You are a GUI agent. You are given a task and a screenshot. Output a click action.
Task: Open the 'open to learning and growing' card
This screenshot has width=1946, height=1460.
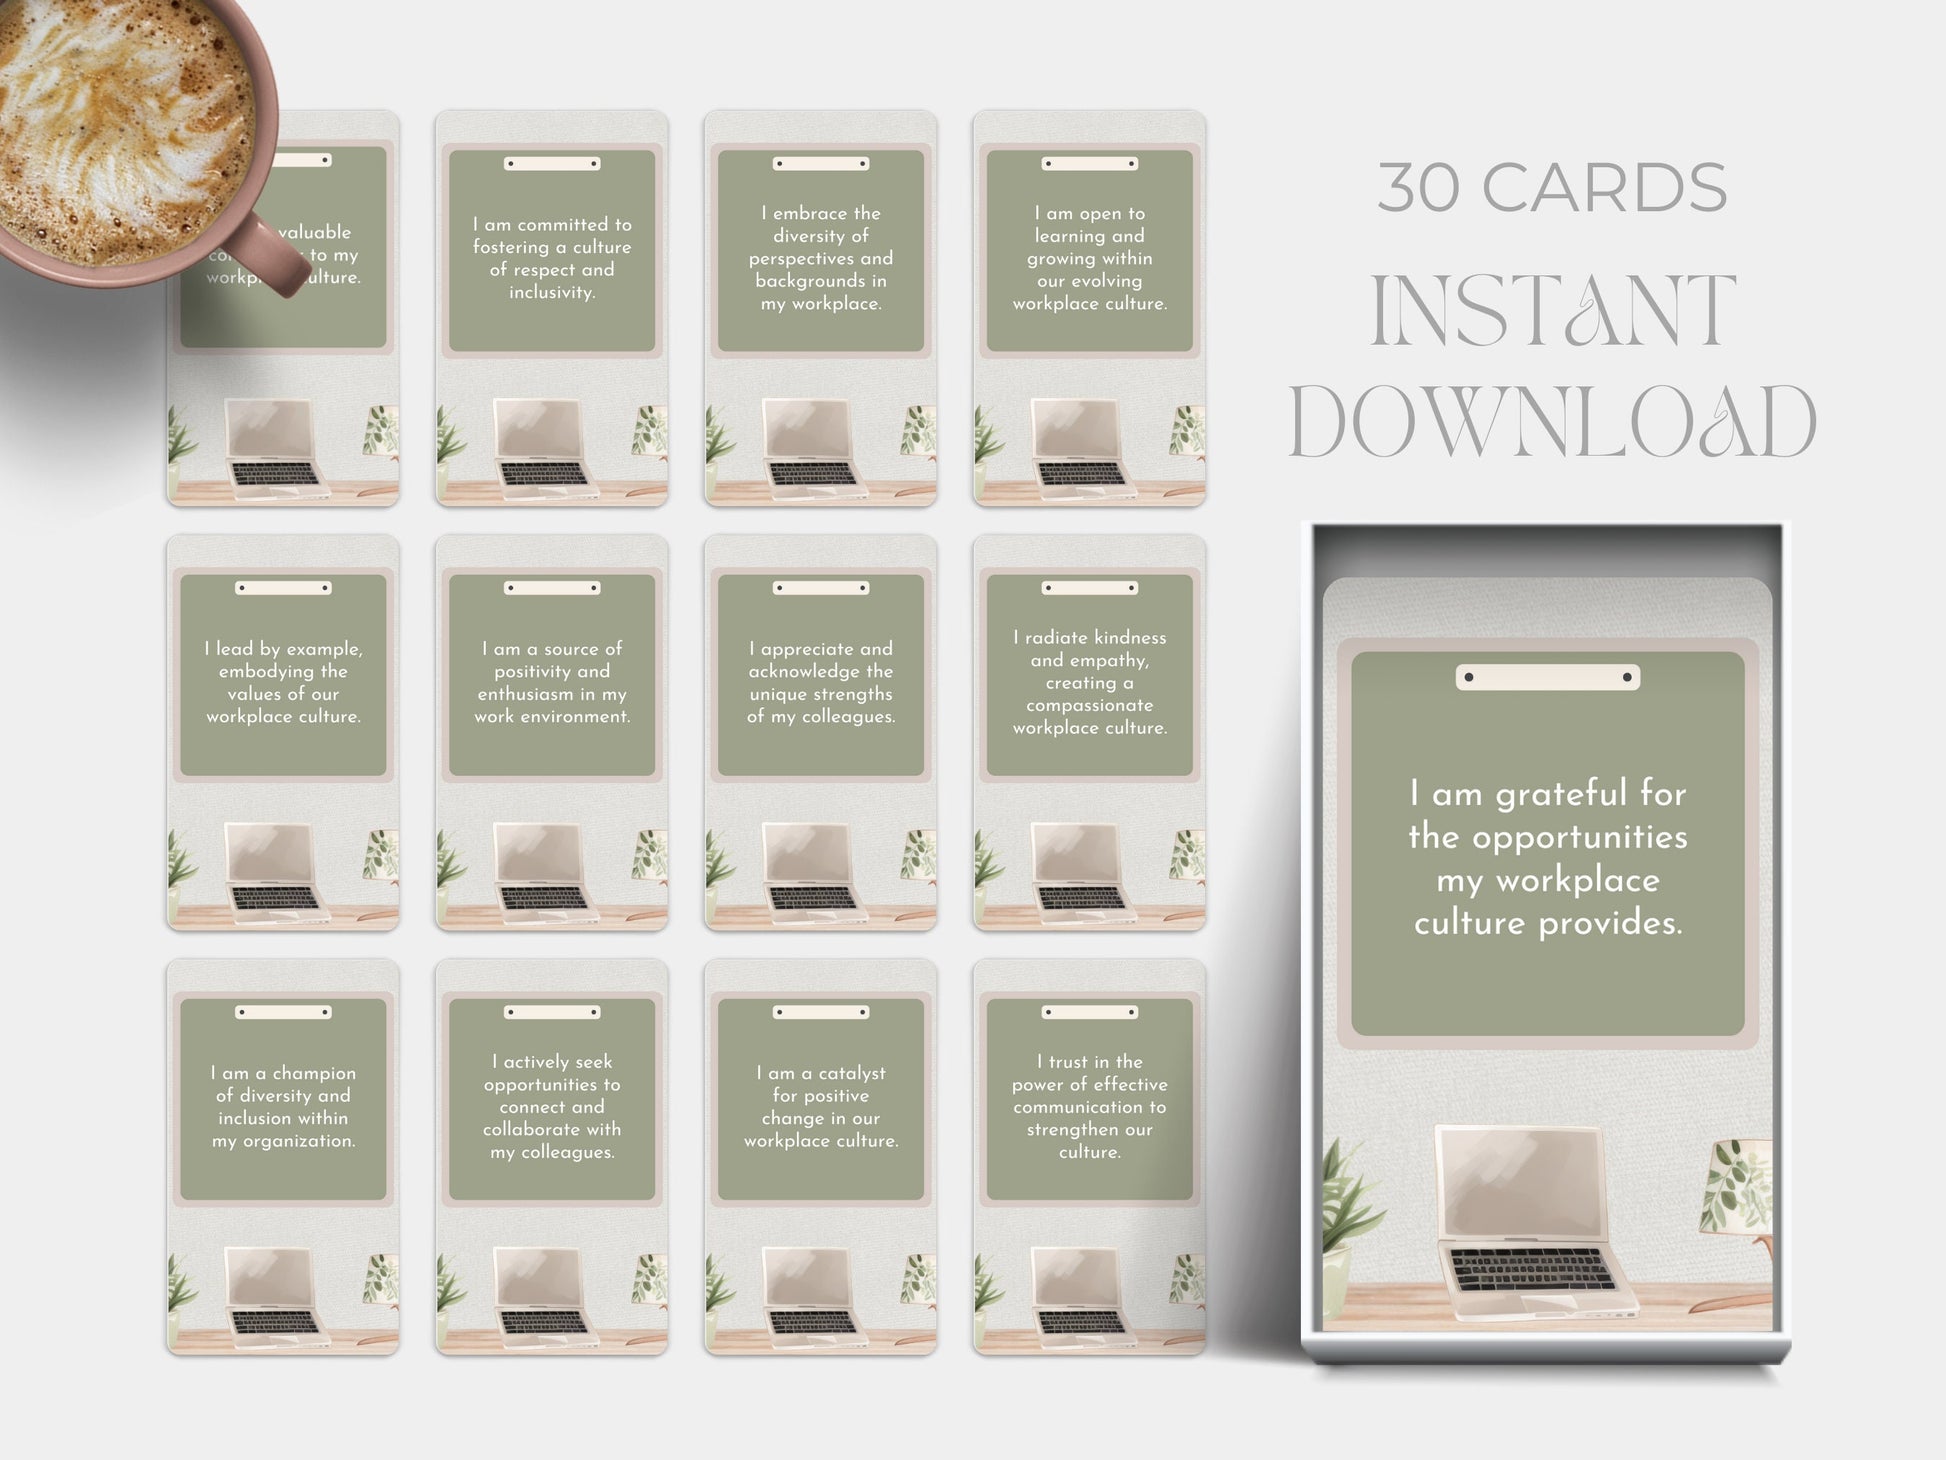coord(1089,258)
